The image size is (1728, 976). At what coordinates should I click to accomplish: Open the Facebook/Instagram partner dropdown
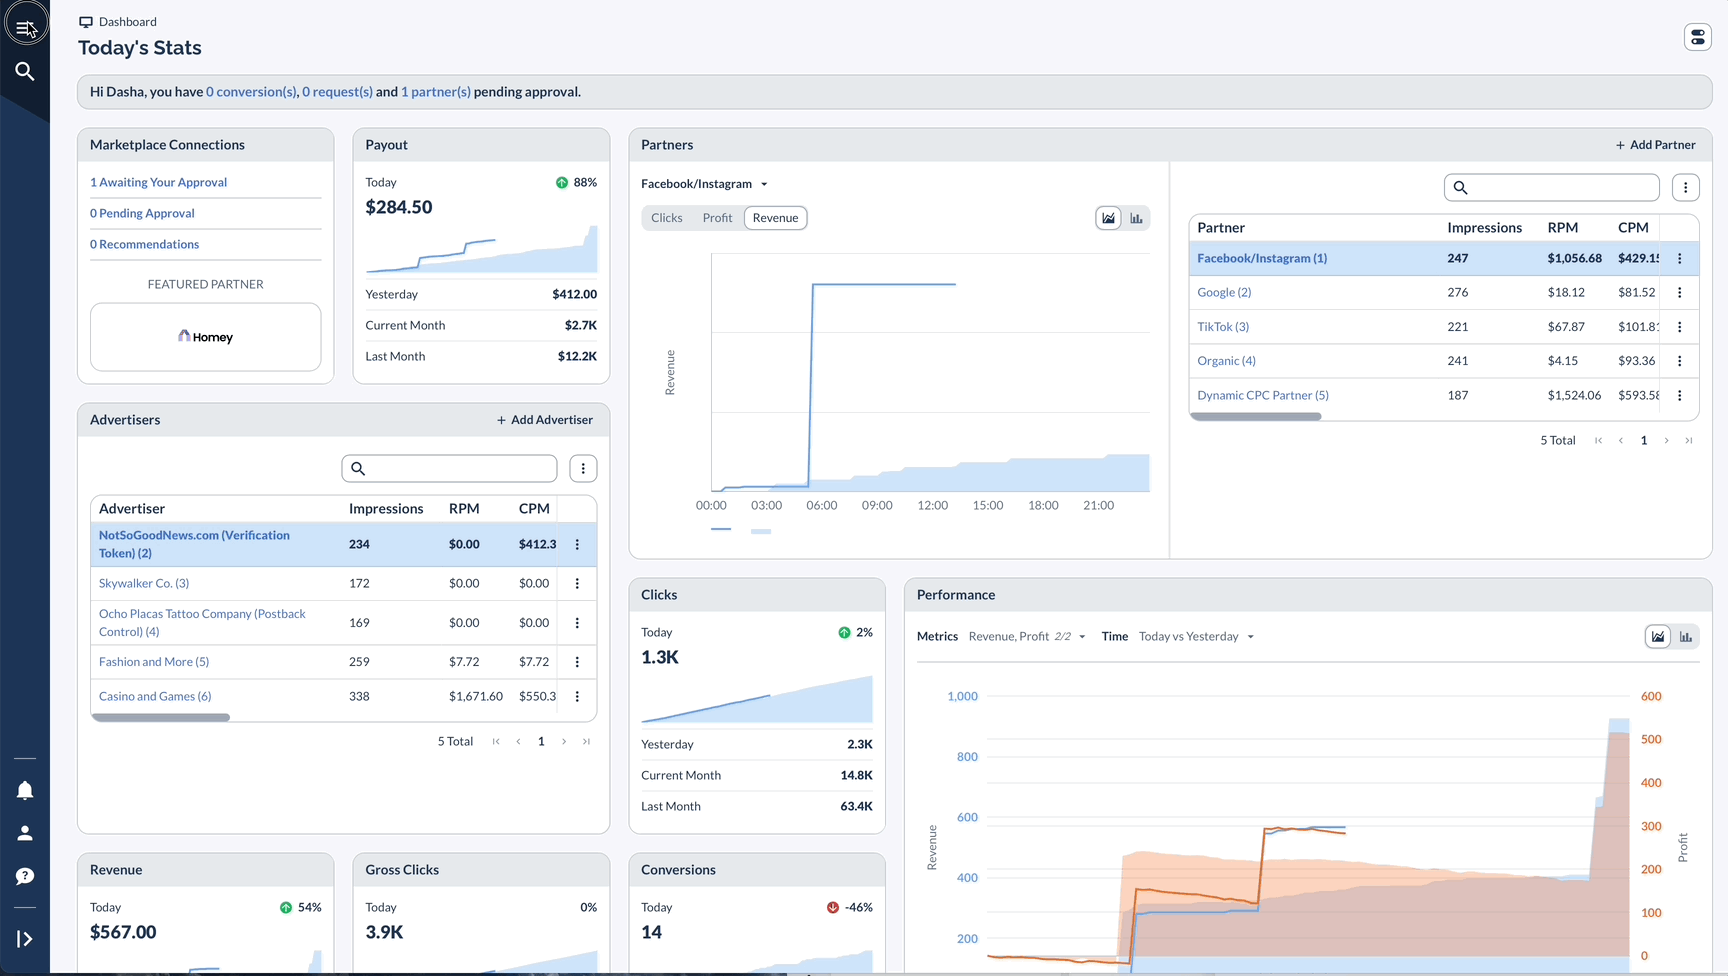point(704,184)
